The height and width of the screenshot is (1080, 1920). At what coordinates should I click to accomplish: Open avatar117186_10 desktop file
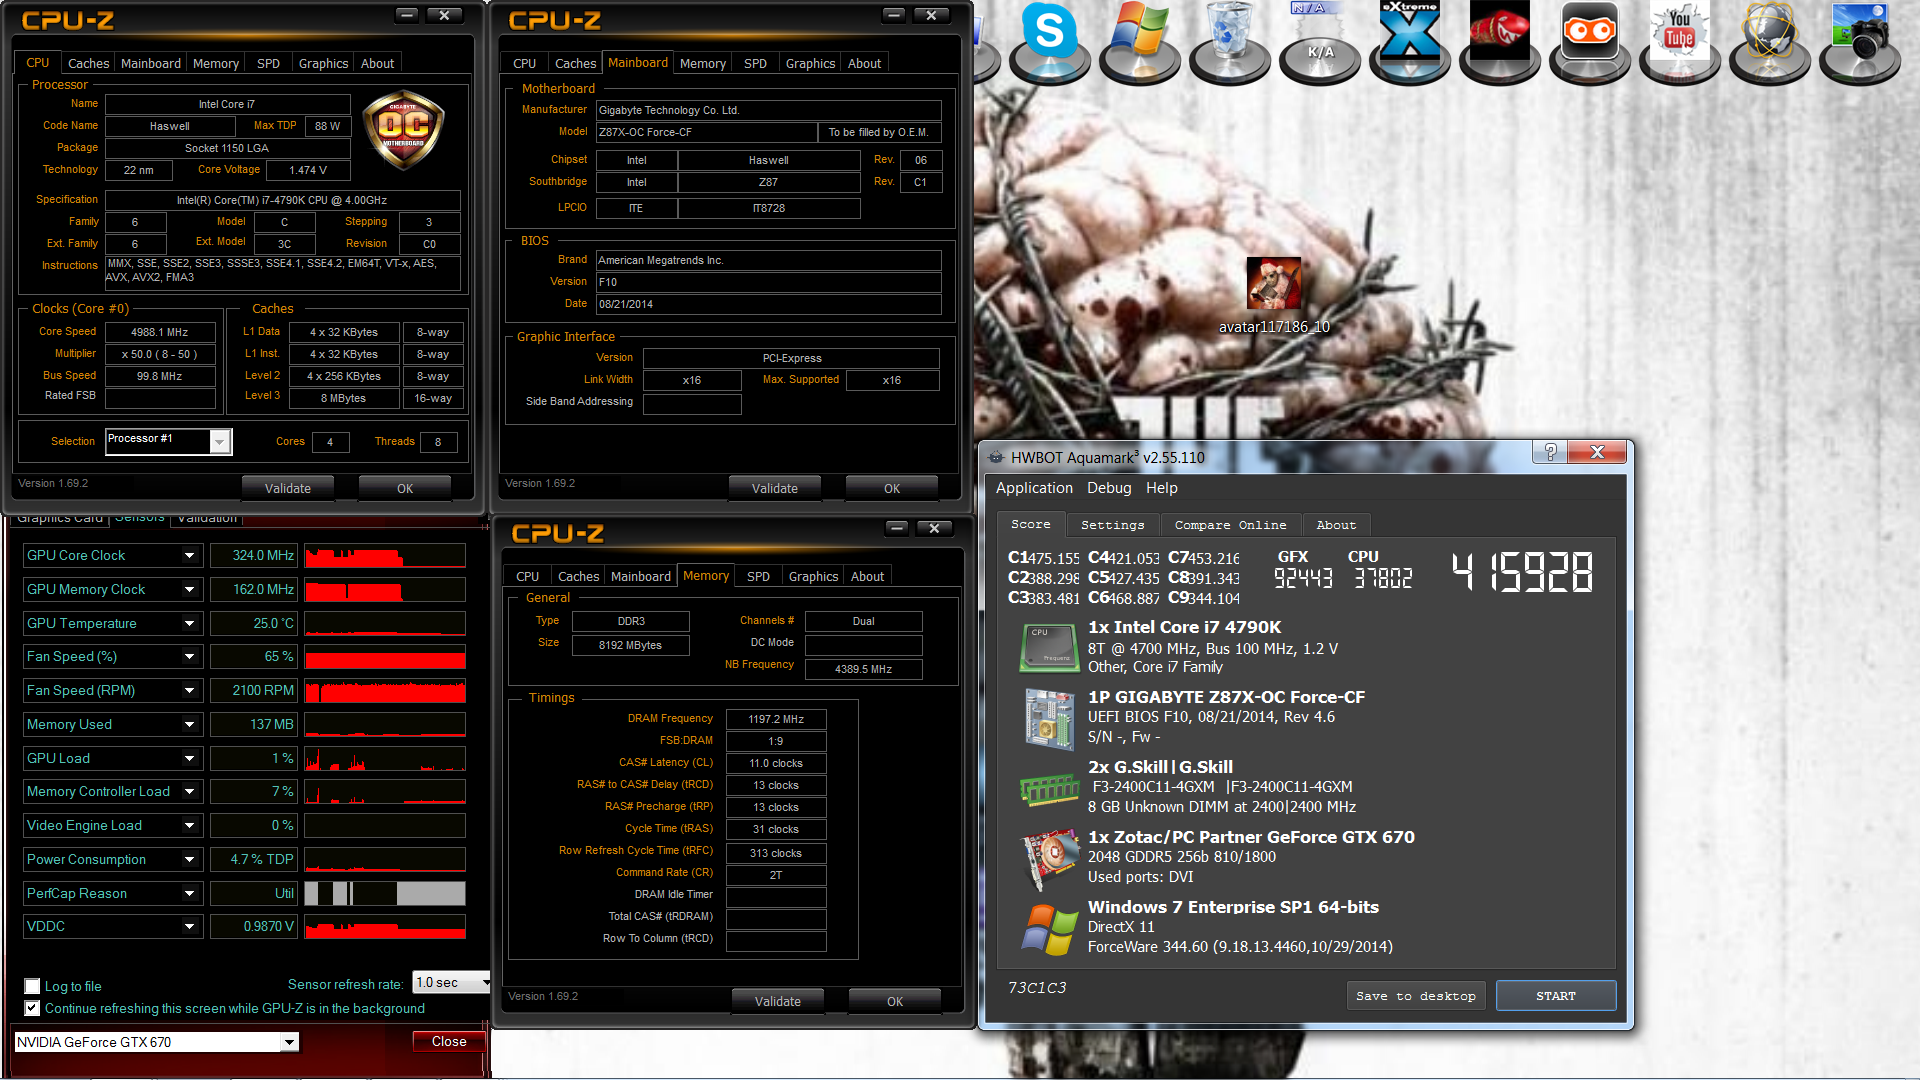(1274, 295)
